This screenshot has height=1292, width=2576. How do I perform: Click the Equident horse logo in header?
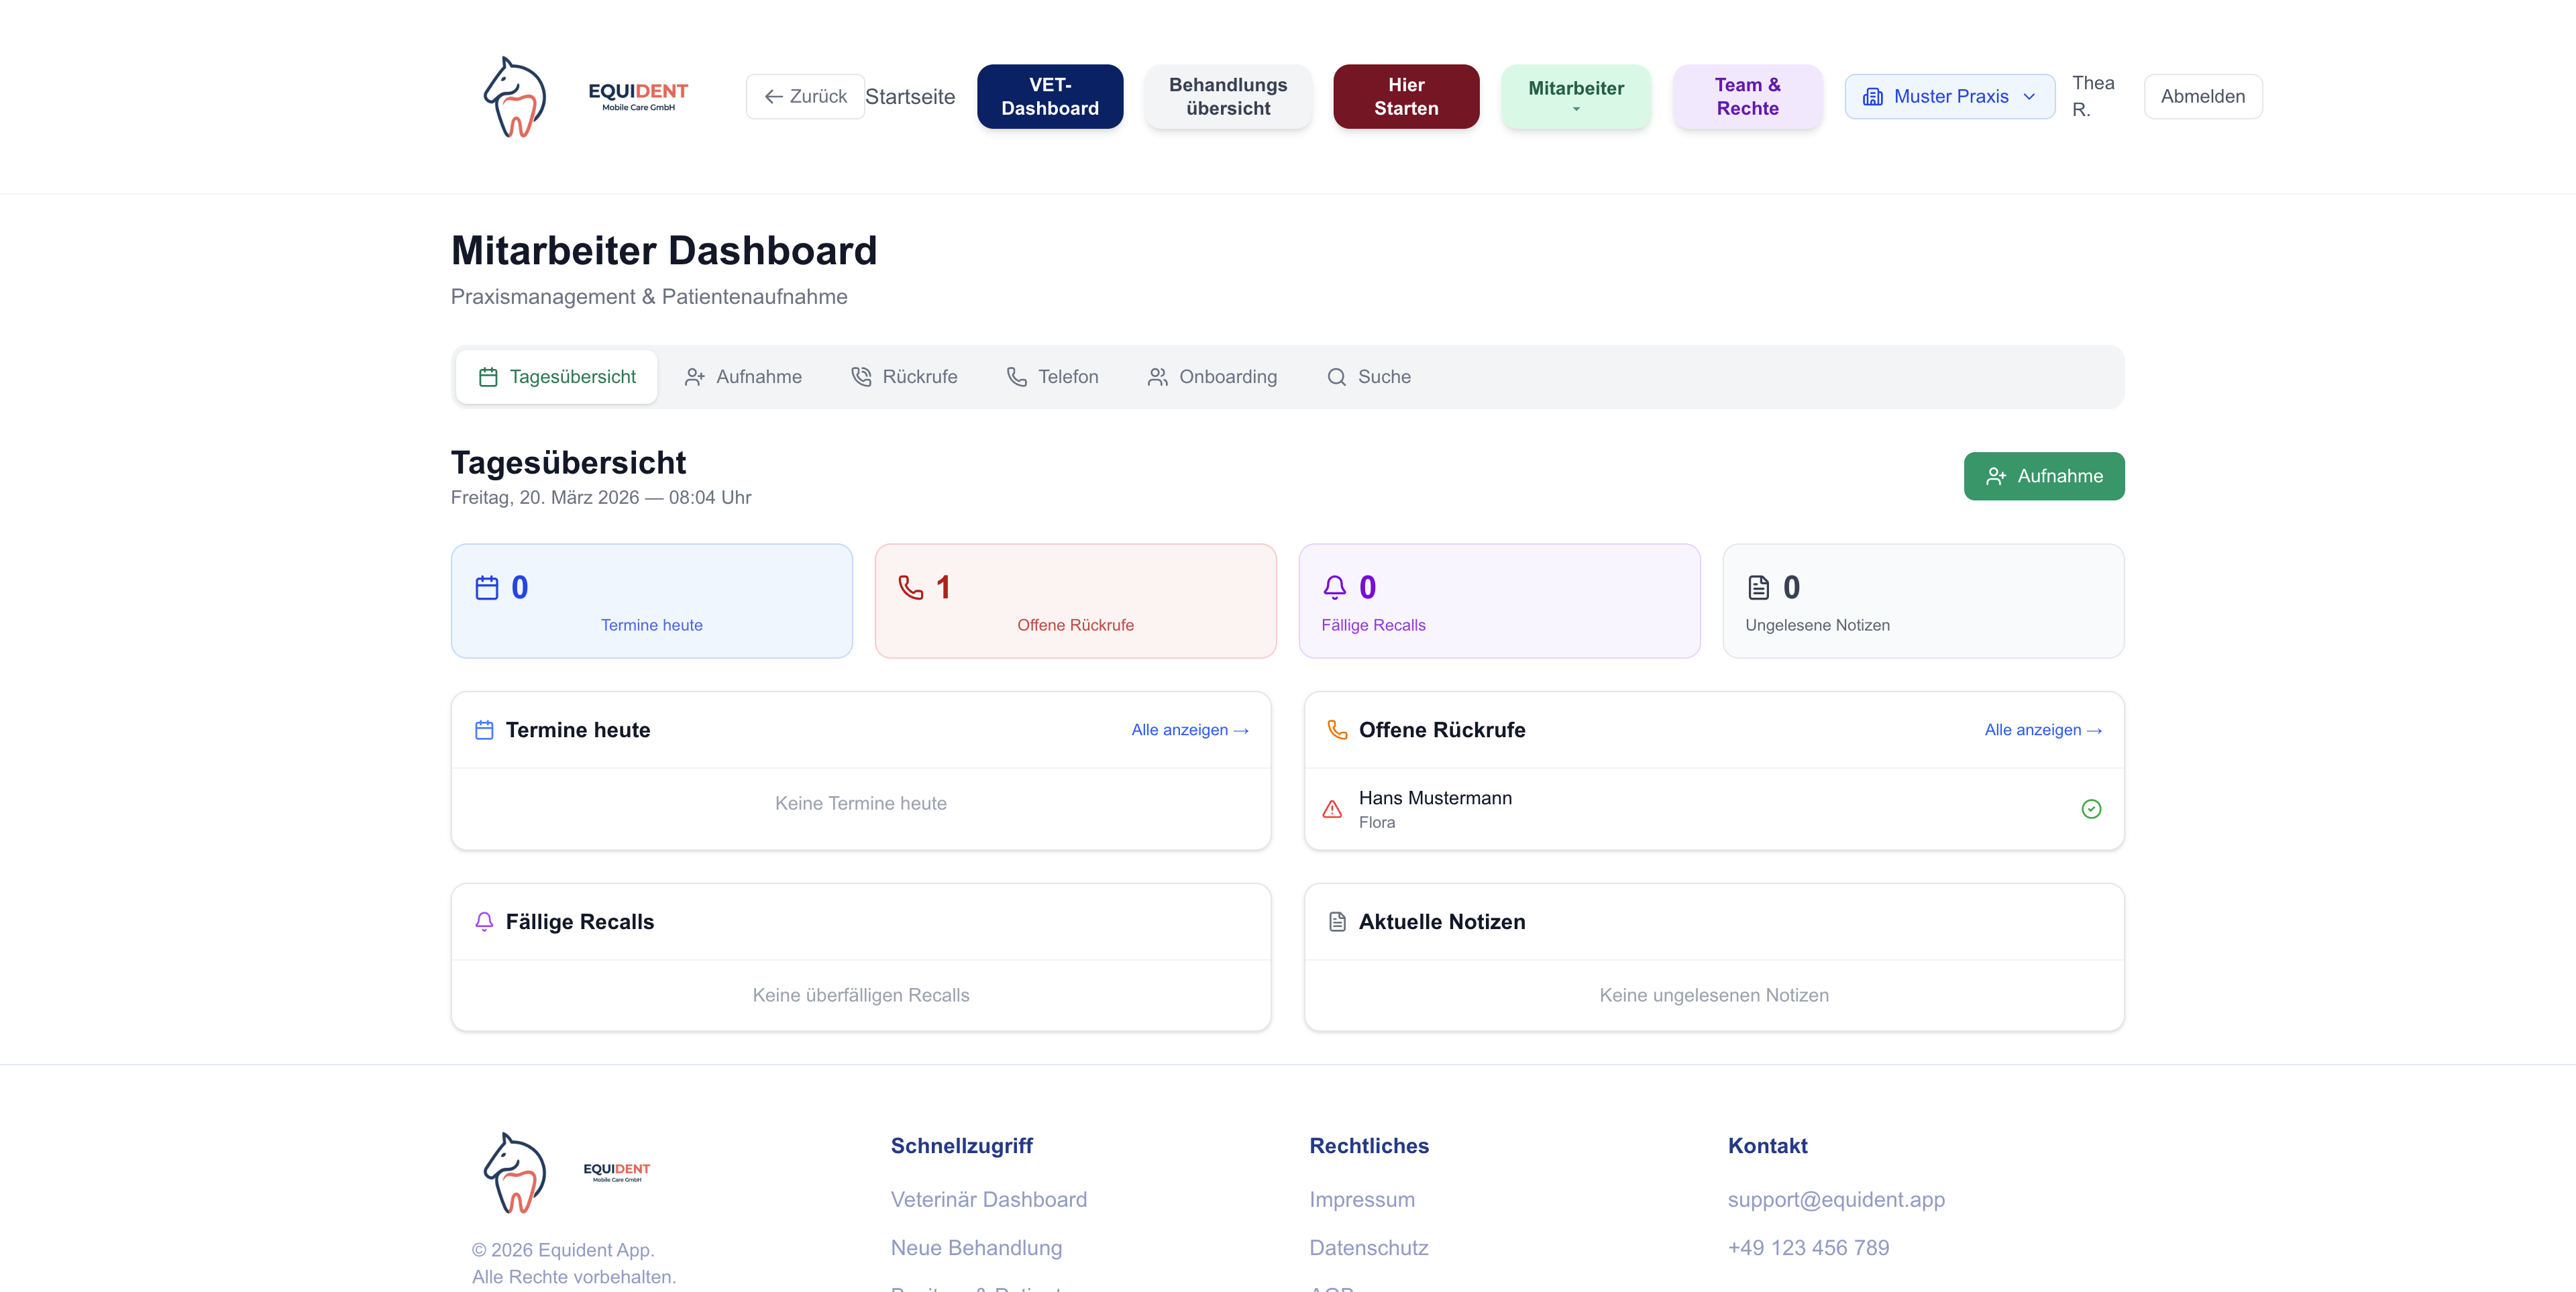pos(515,97)
